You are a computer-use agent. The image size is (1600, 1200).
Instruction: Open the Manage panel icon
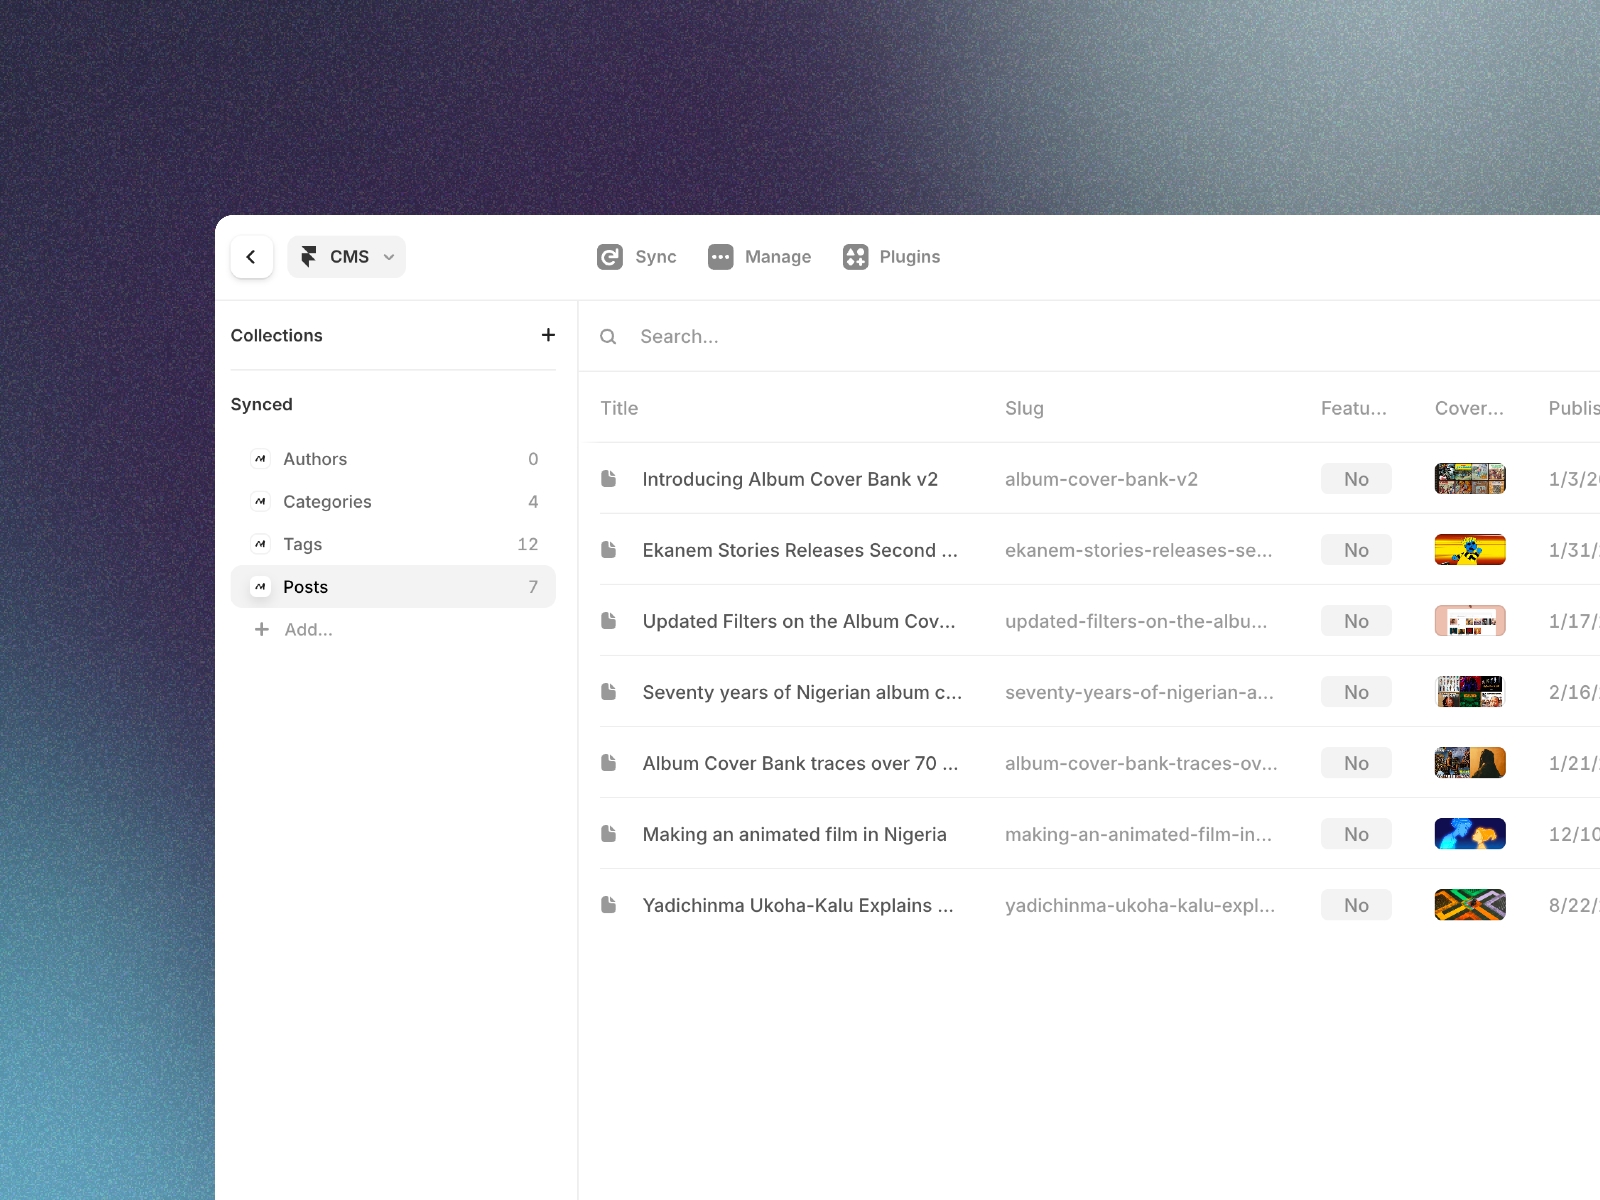click(720, 256)
